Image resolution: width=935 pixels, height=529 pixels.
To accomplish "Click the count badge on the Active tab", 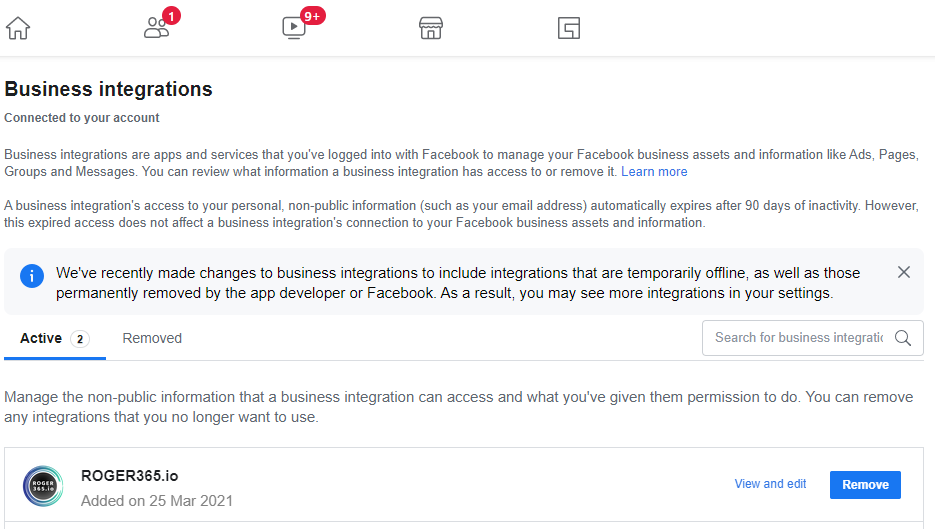I will [80, 339].
